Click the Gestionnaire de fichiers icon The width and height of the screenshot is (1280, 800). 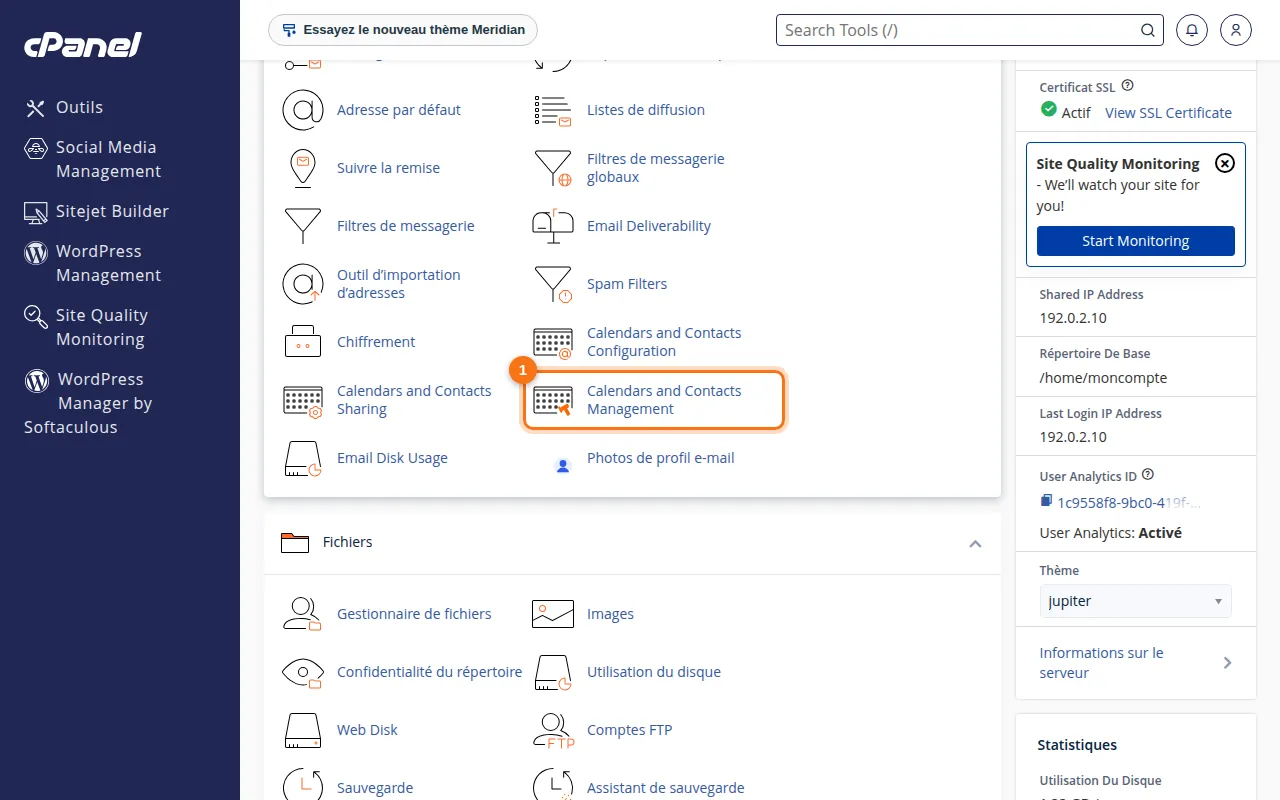tap(302, 614)
